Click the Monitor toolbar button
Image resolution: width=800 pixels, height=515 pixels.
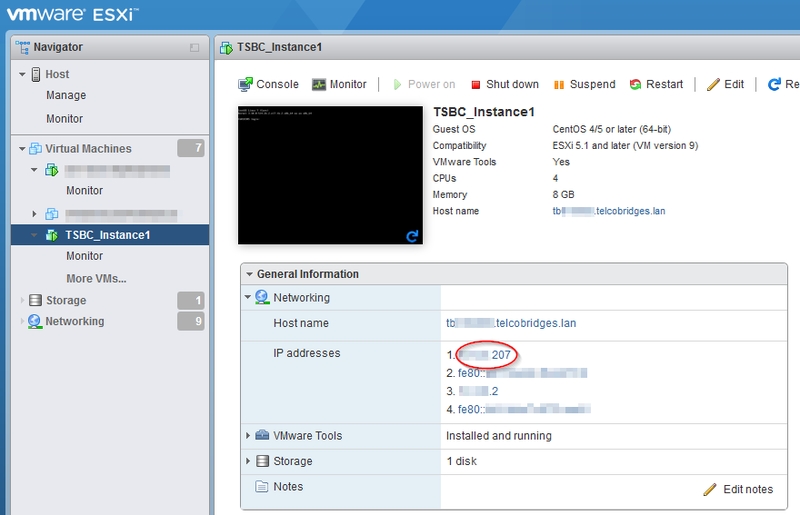(339, 85)
